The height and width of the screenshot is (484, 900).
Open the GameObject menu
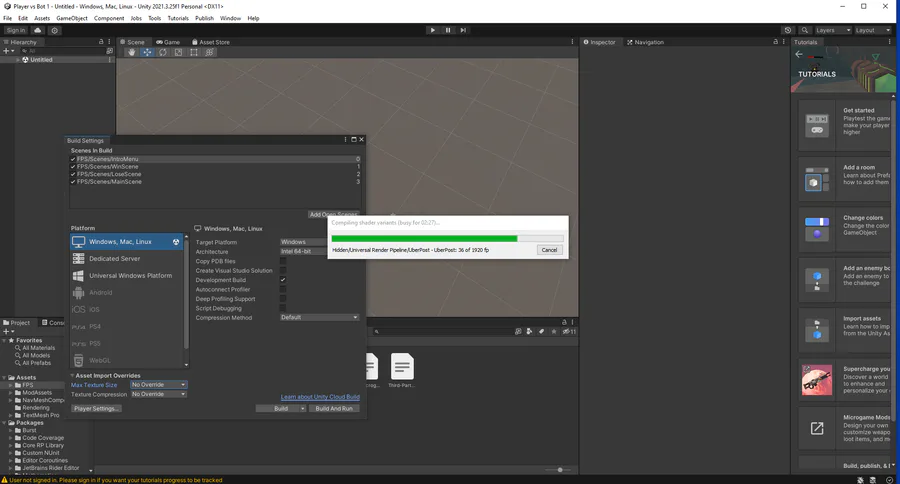pos(72,18)
